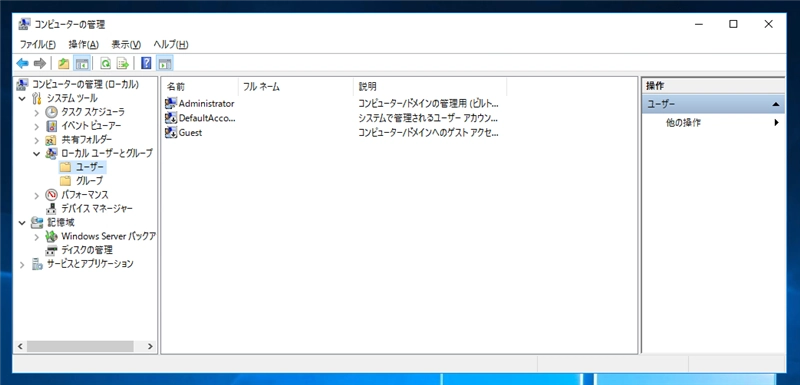Click the パフォーマンス icon in tree
This screenshot has width=800, height=385.
coord(52,194)
